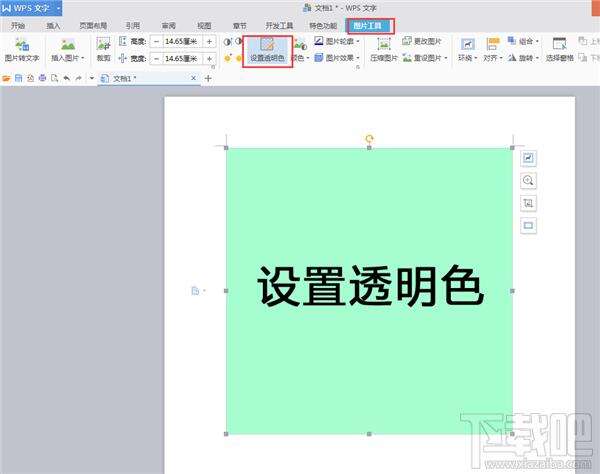Add a new document tab with plus
Screen dimensions: 600x474
point(208,78)
